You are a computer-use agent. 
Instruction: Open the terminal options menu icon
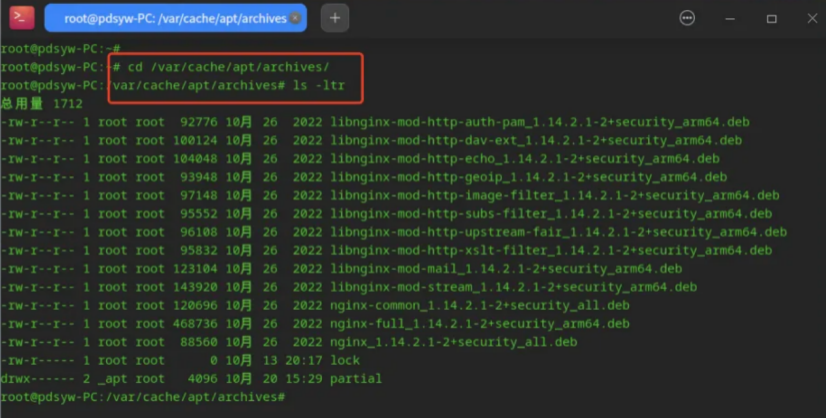point(687,18)
